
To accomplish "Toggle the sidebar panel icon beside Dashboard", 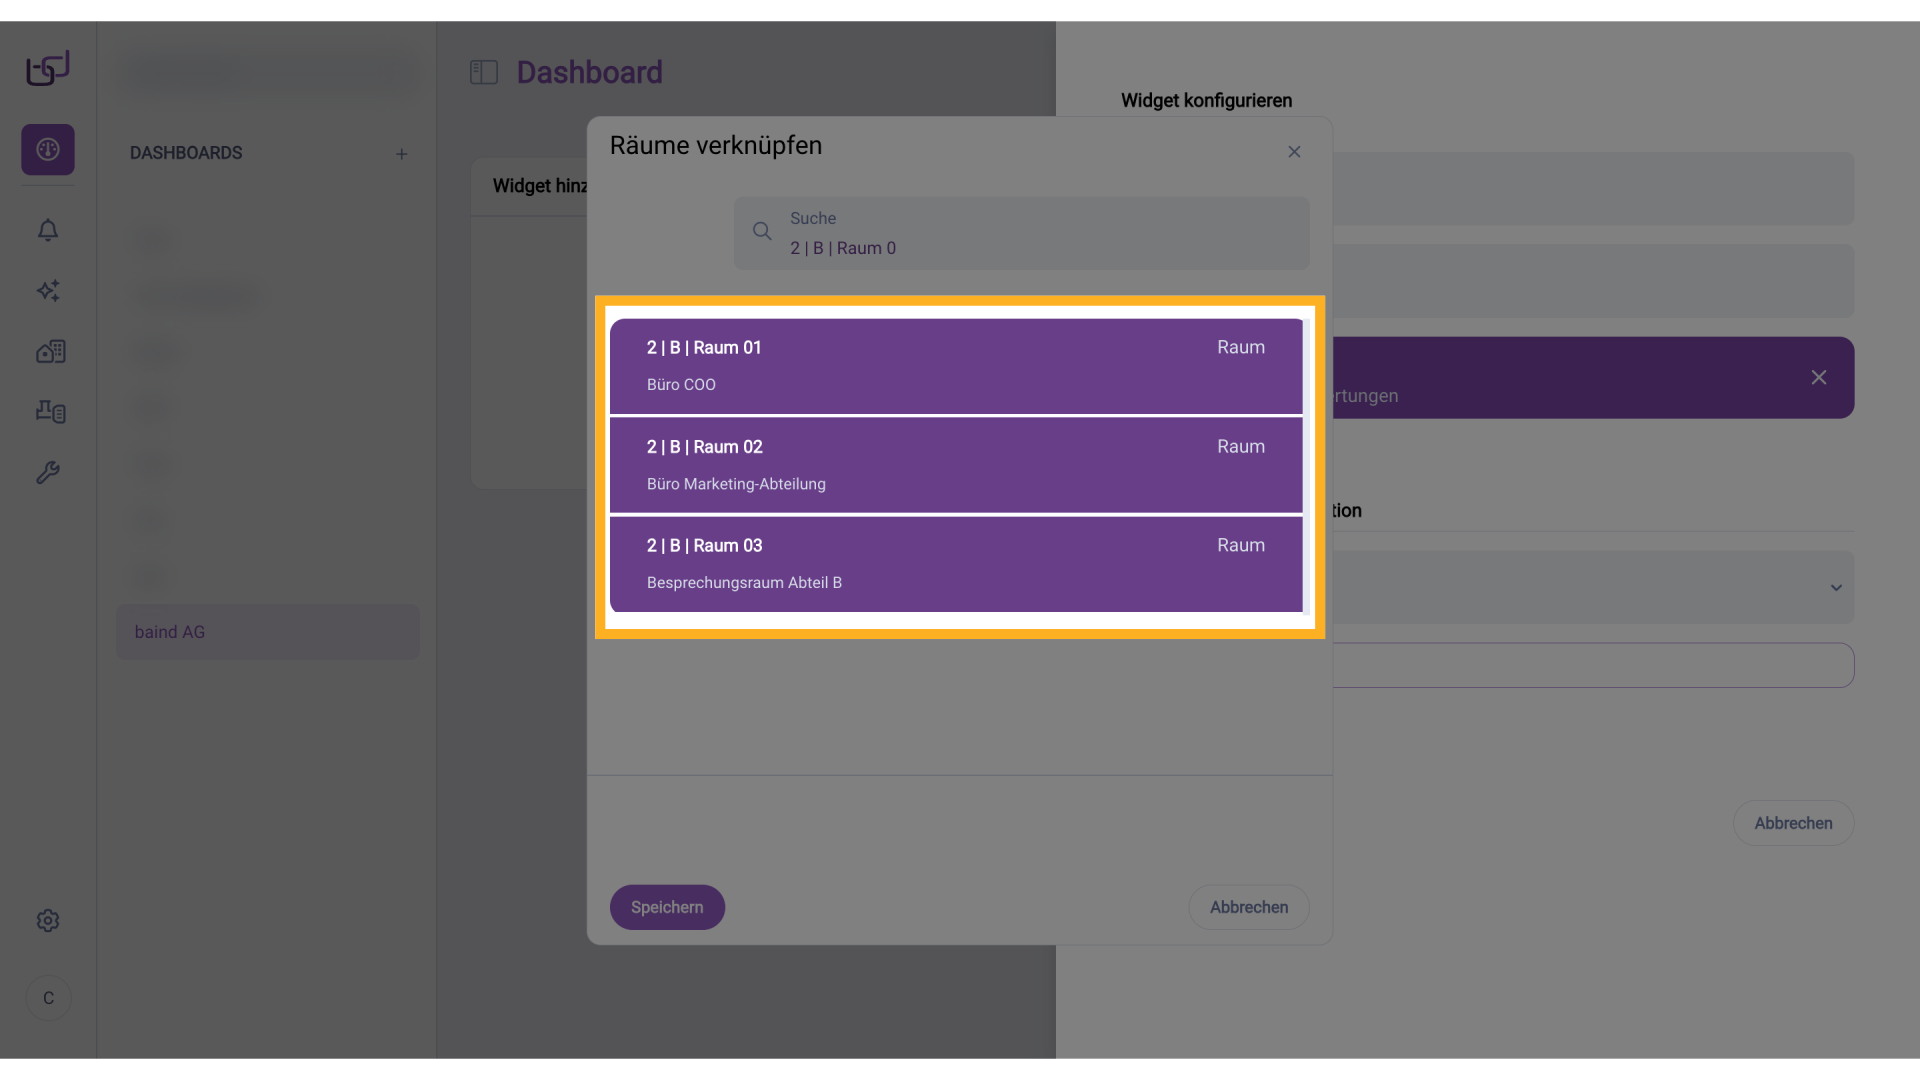I will [484, 72].
